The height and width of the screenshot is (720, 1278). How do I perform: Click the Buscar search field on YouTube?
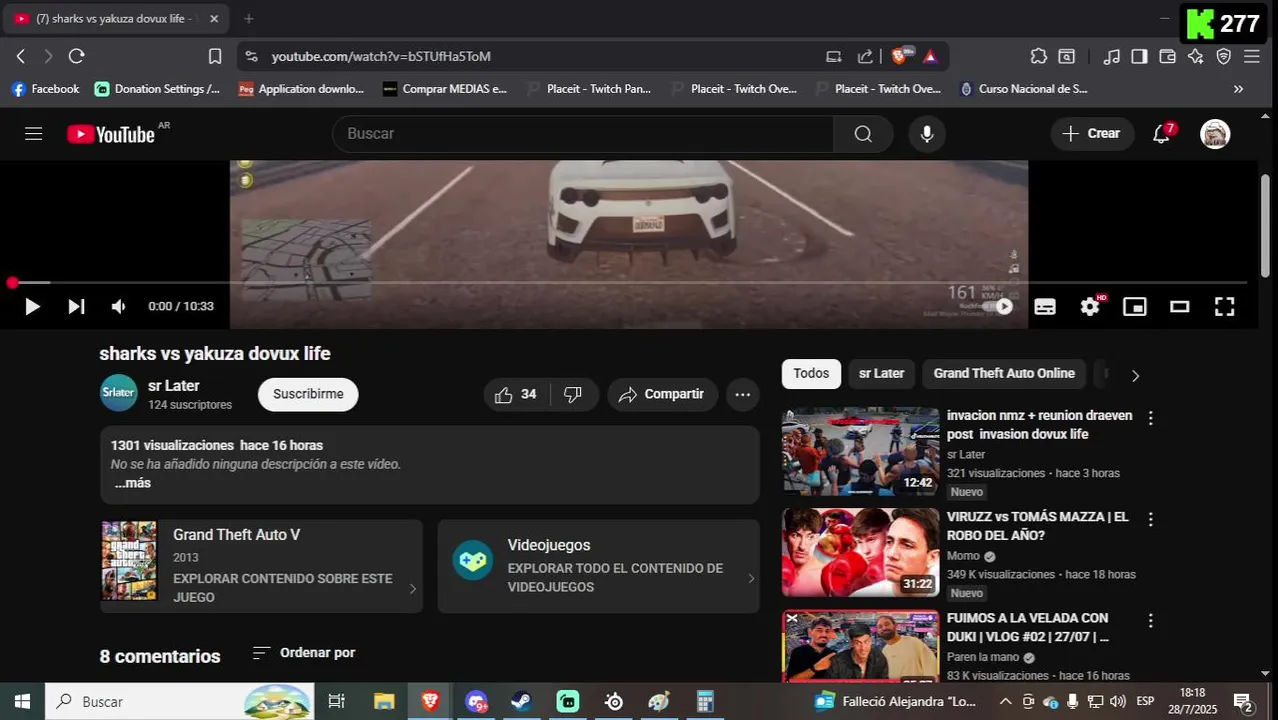click(x=583, y=134)
